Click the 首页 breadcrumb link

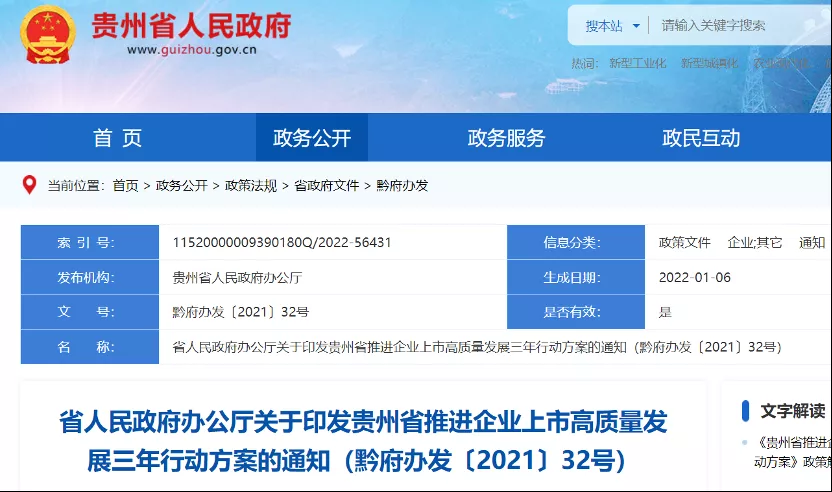pos(125,186)
